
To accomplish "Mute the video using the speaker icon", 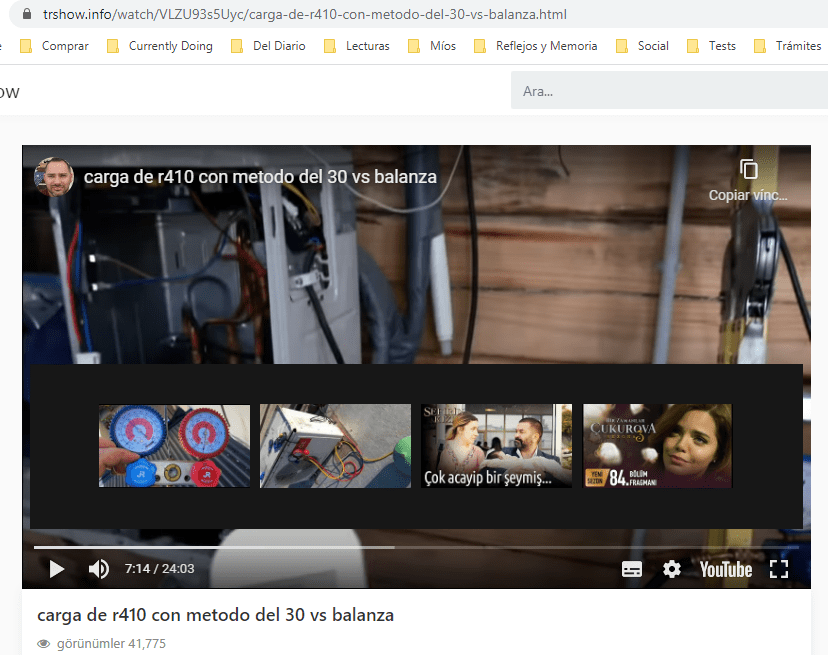I will pos(99,569).
